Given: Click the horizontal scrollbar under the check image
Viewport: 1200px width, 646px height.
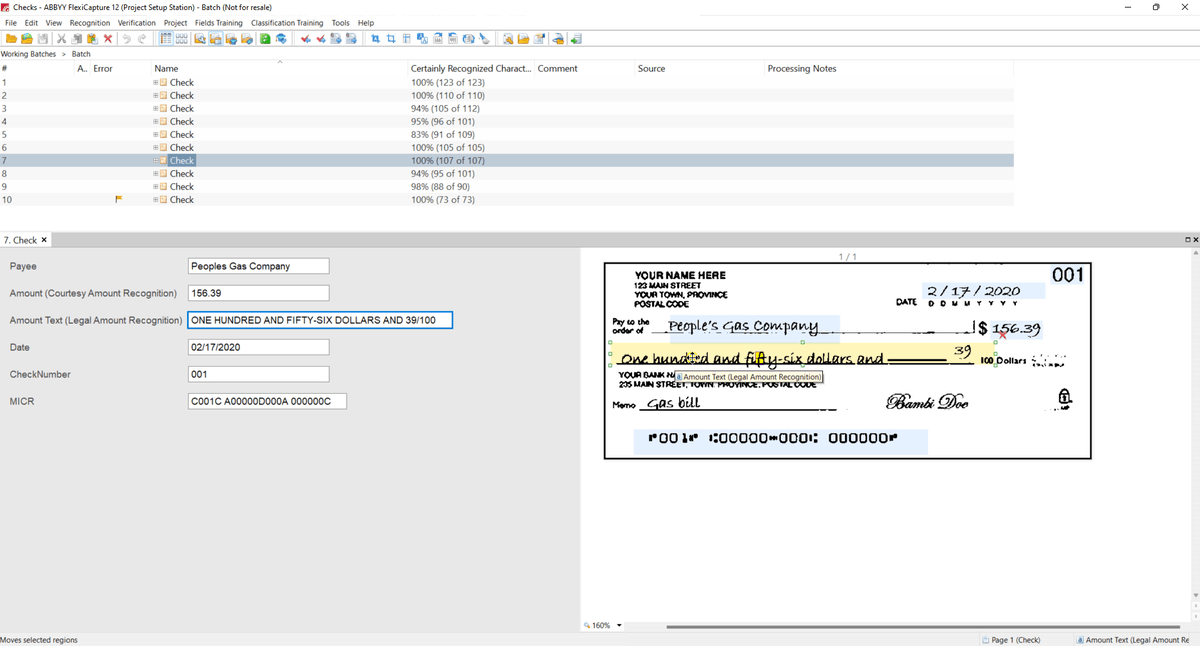Looking at the screenshot, I should pos(922,627).
